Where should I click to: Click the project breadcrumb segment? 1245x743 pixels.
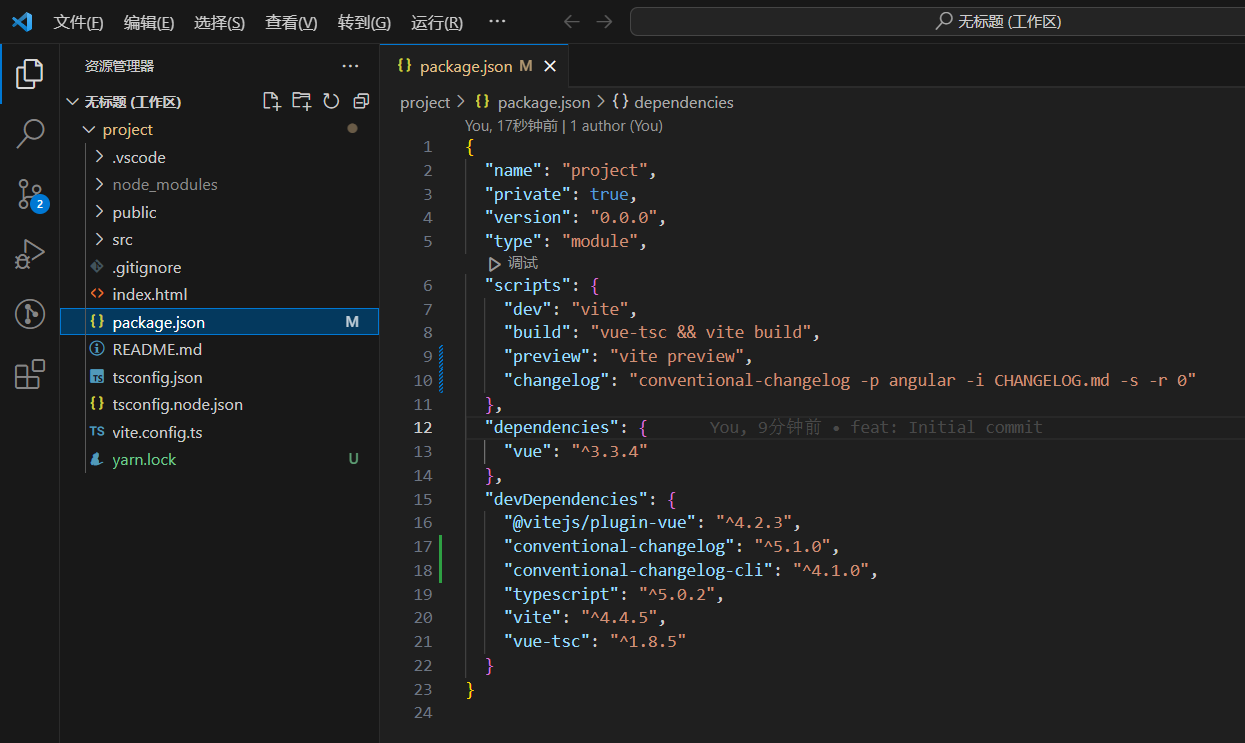tap(425, 102)
